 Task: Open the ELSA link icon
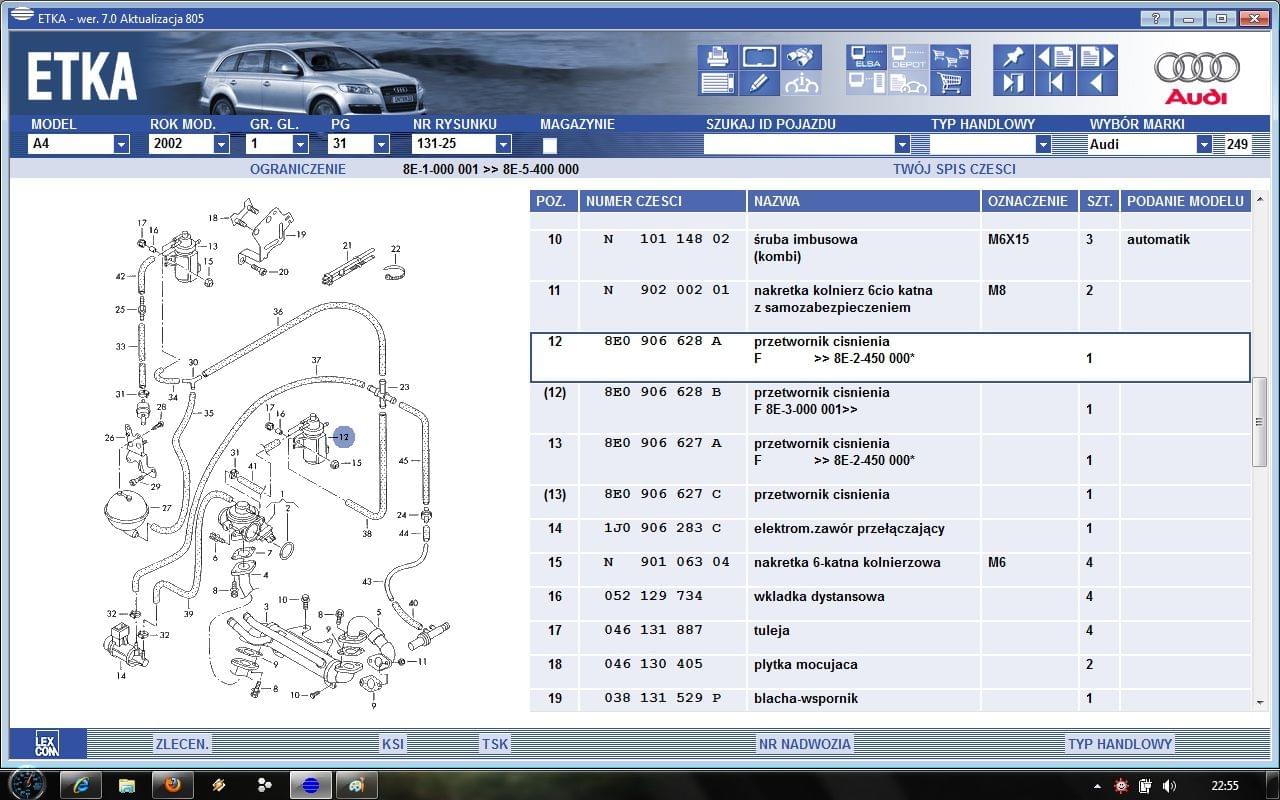[x=866, y=57]
